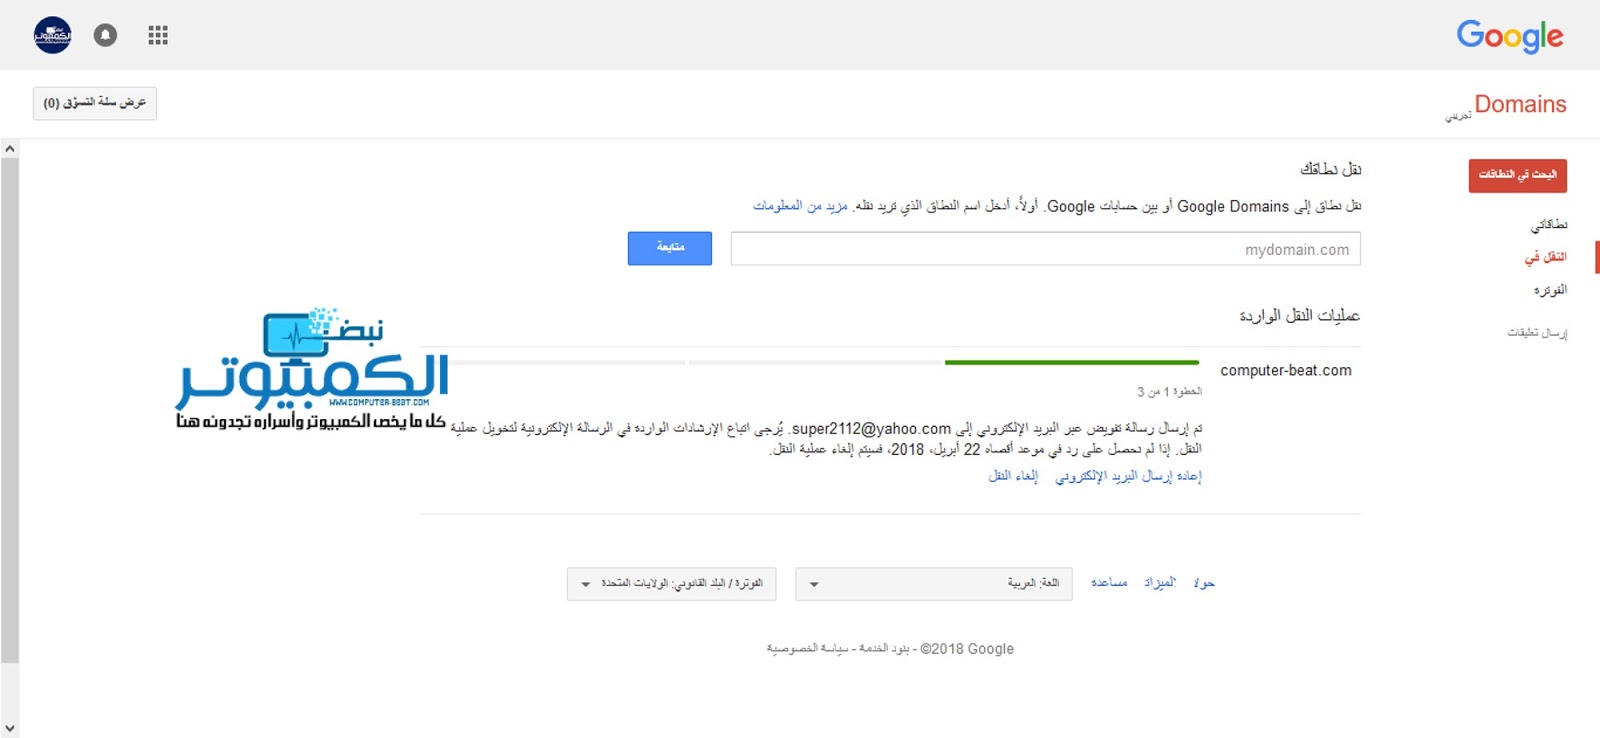1600x738 pixels.
Task: Open the My domains sidebar item
Action: [x=1549, y=225]
